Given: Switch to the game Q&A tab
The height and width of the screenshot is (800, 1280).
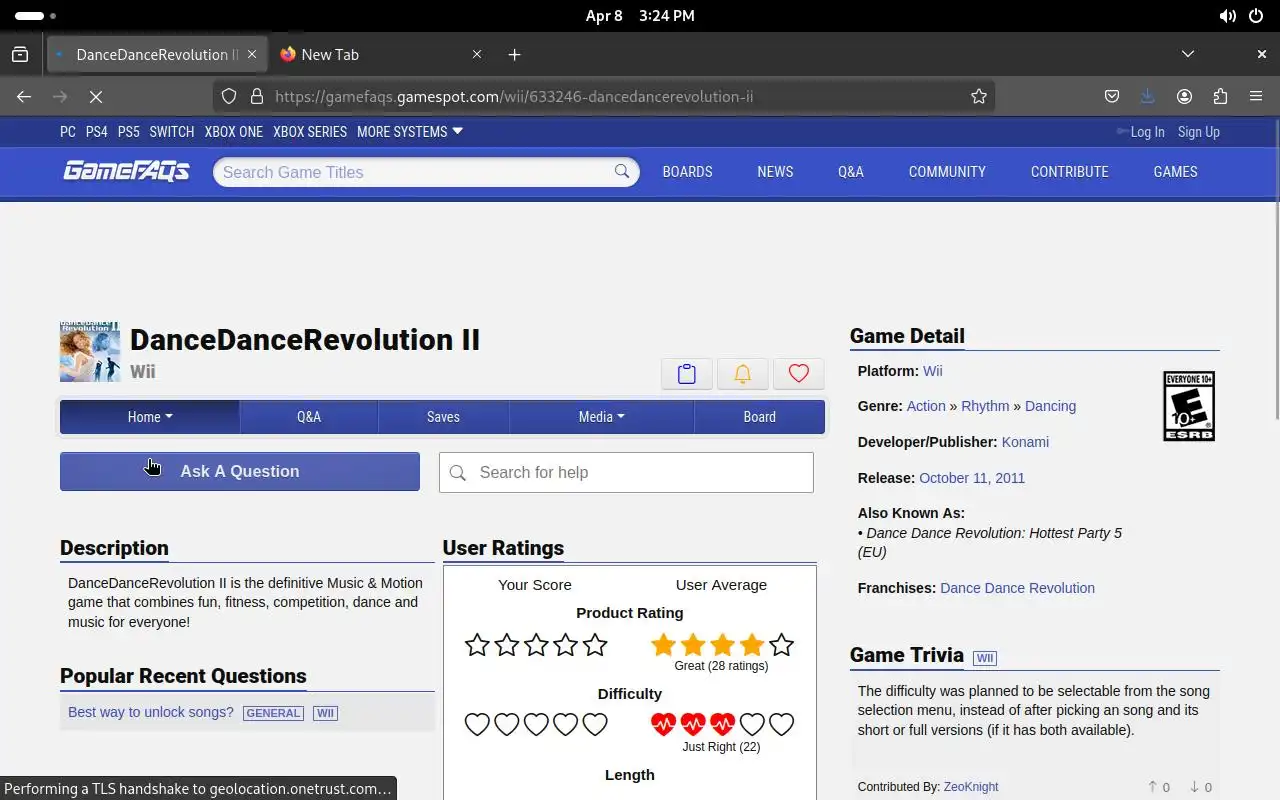Looking at the screenshot, I should point(309,417).
